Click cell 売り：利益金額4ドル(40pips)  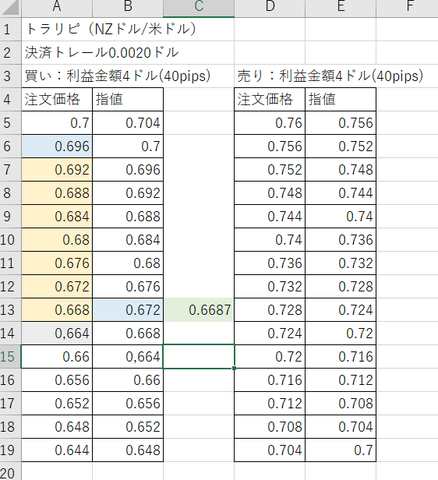(x=330, y=76)
